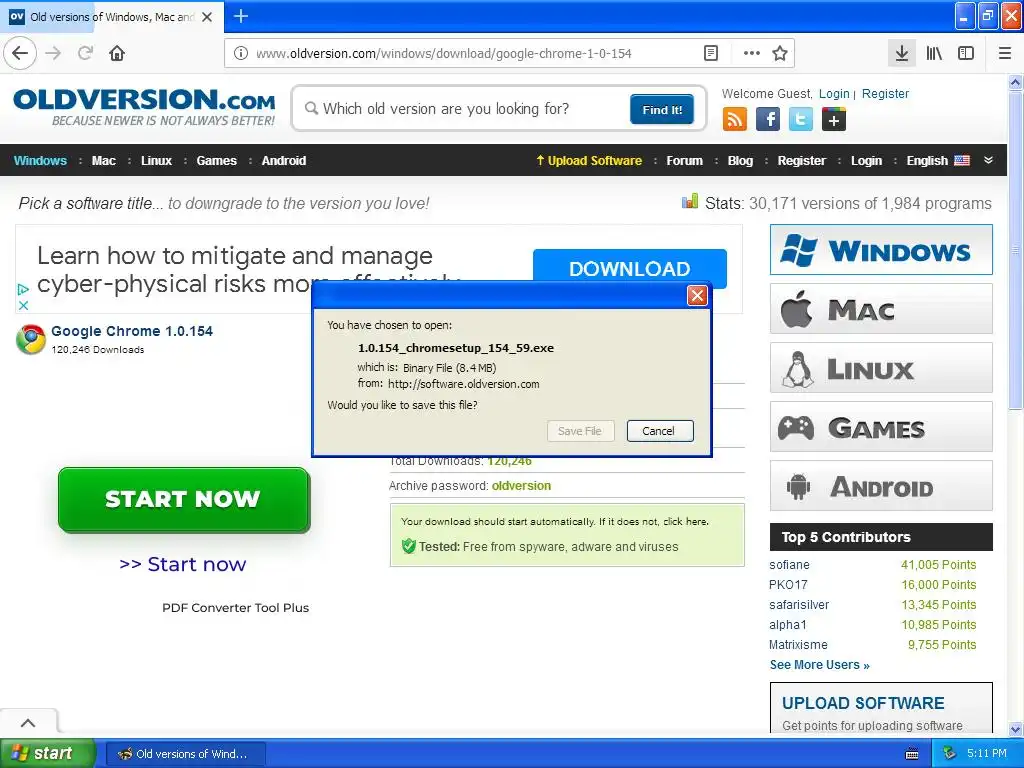This screenshot has height=768, width=1024.
Task: Click the green Tested checkmark shield icon
Action: click(x=408, y=546)
